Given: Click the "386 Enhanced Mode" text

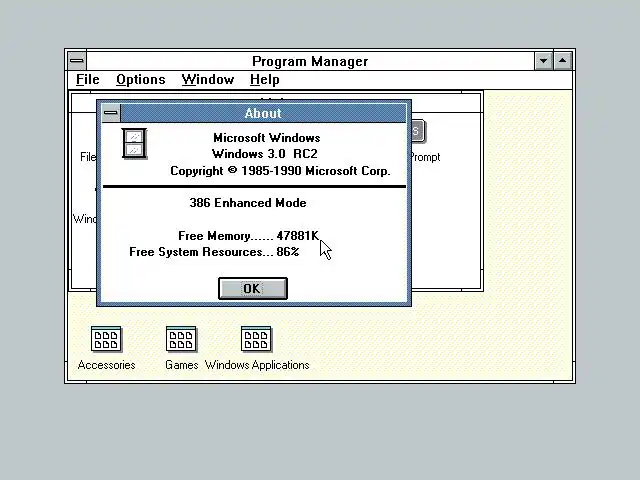Looking at the screenshot, I should (x=248, y=203).
